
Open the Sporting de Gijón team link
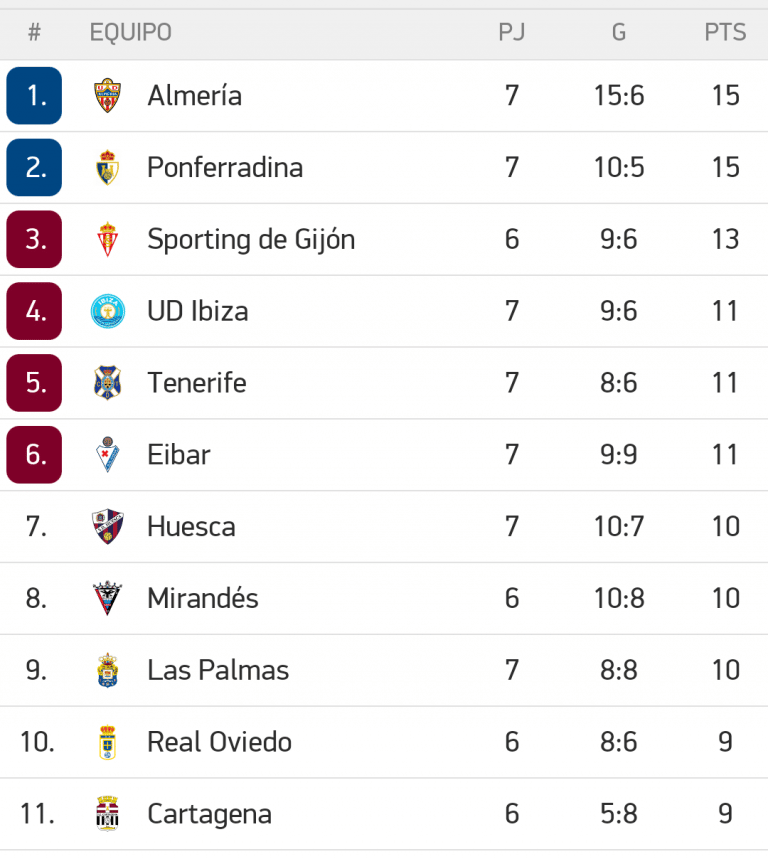click(250, 240)
